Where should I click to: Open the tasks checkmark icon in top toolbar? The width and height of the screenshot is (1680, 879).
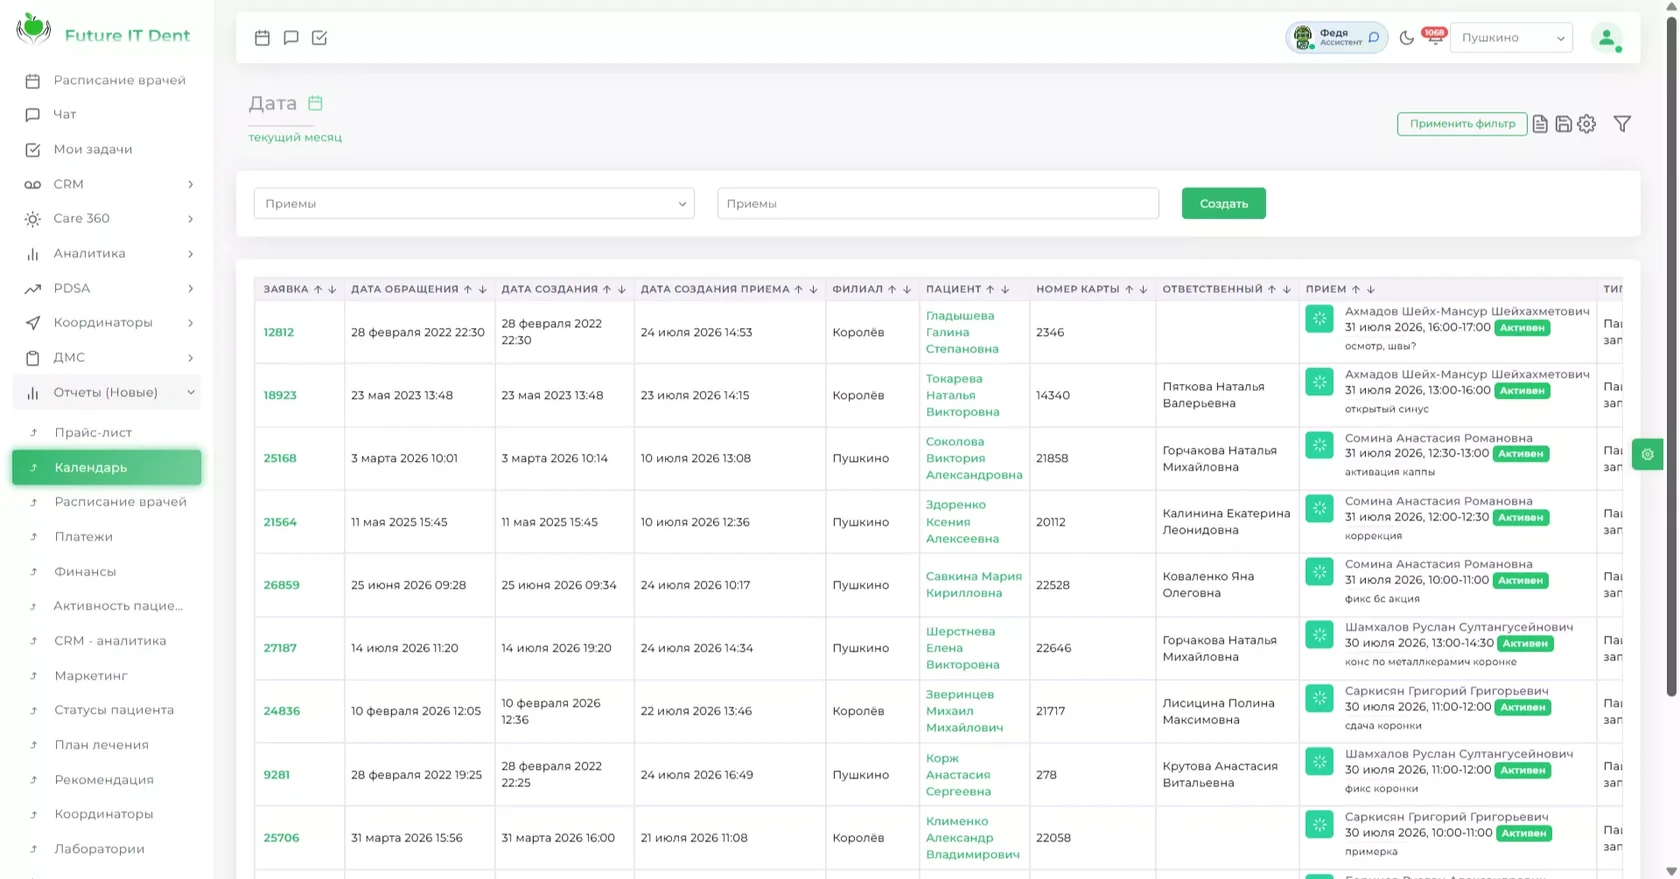[319, 38]
